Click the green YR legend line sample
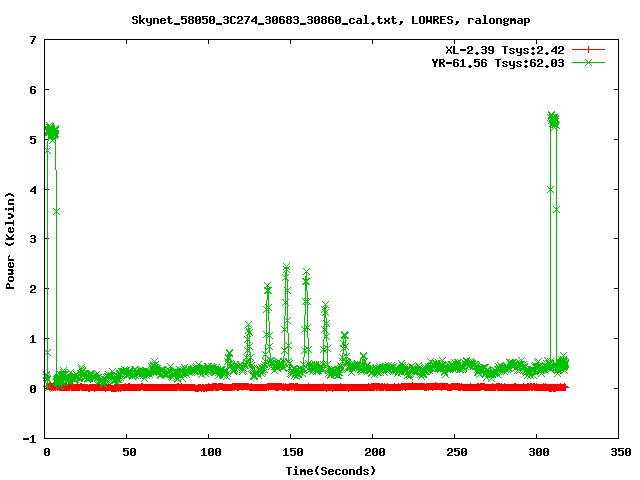This screenshot has height=480, width=640. click(x=588, y=62)
